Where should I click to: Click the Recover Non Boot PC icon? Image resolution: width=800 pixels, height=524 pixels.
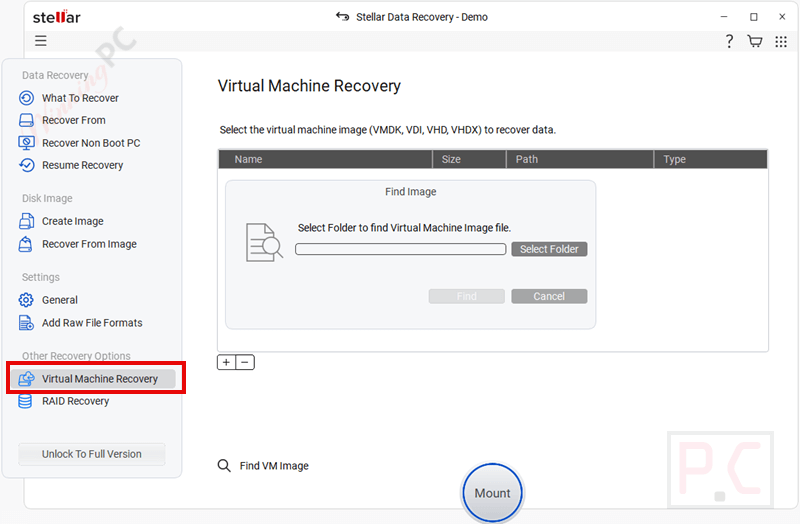(x=27, y=143)
